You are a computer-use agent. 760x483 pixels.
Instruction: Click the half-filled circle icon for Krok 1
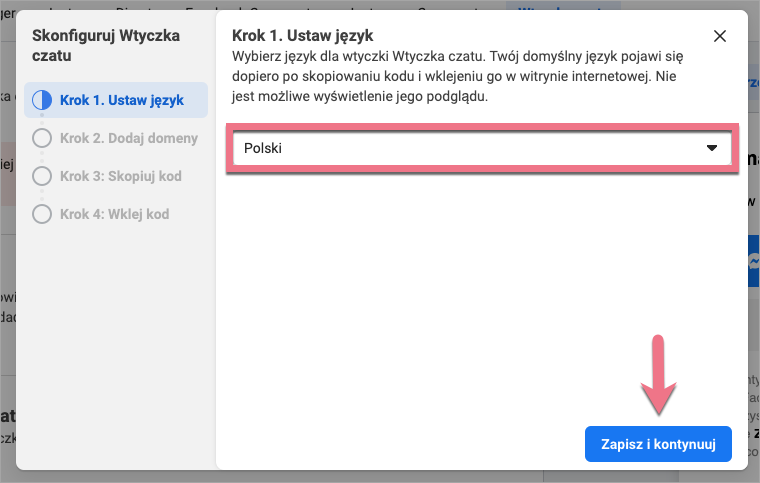point(42,100)
